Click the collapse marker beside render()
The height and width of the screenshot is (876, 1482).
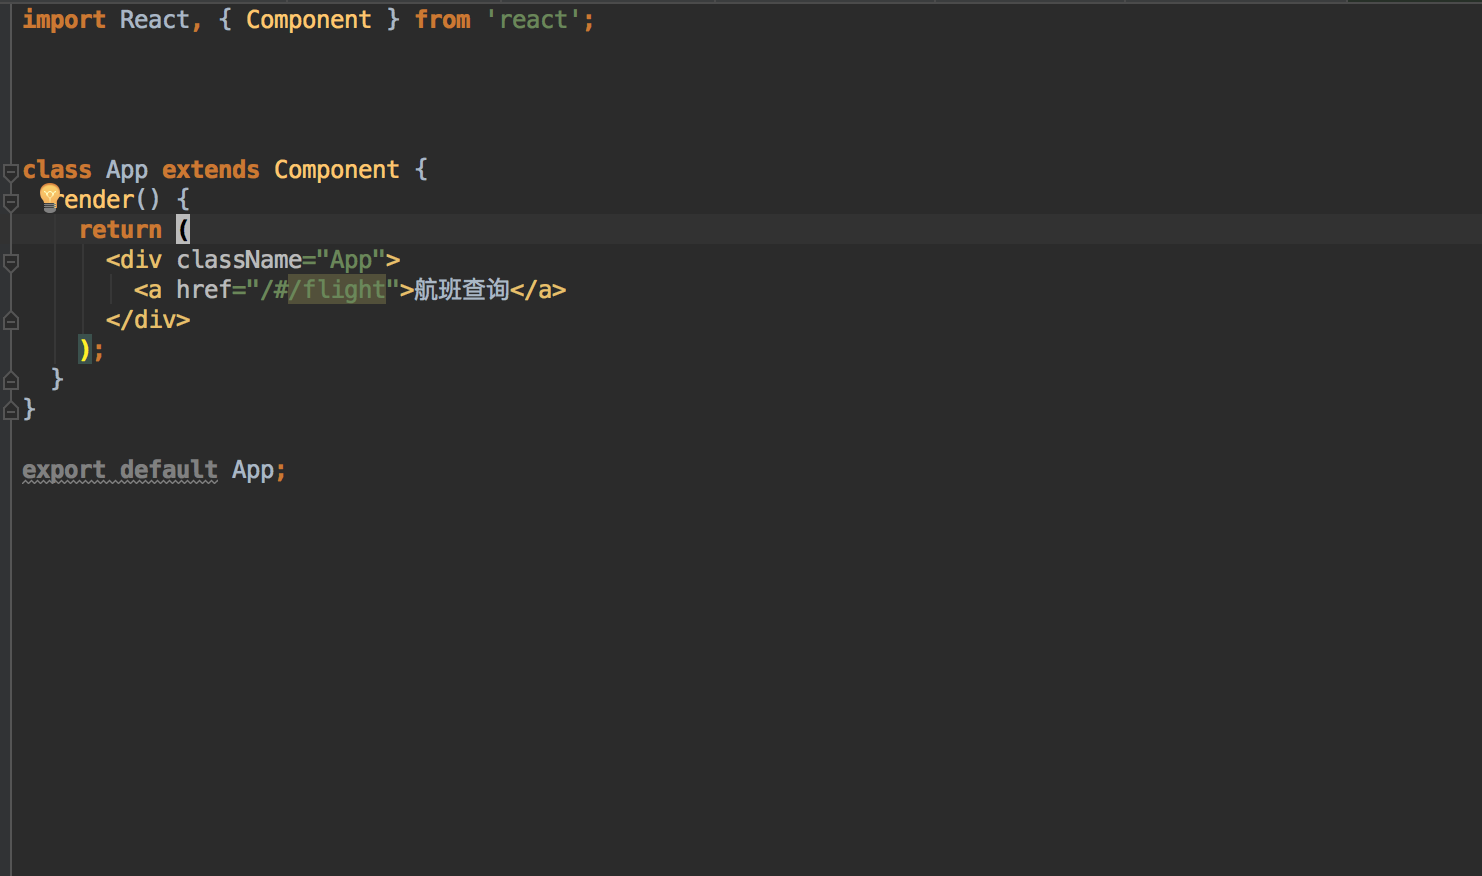point(10,200)
